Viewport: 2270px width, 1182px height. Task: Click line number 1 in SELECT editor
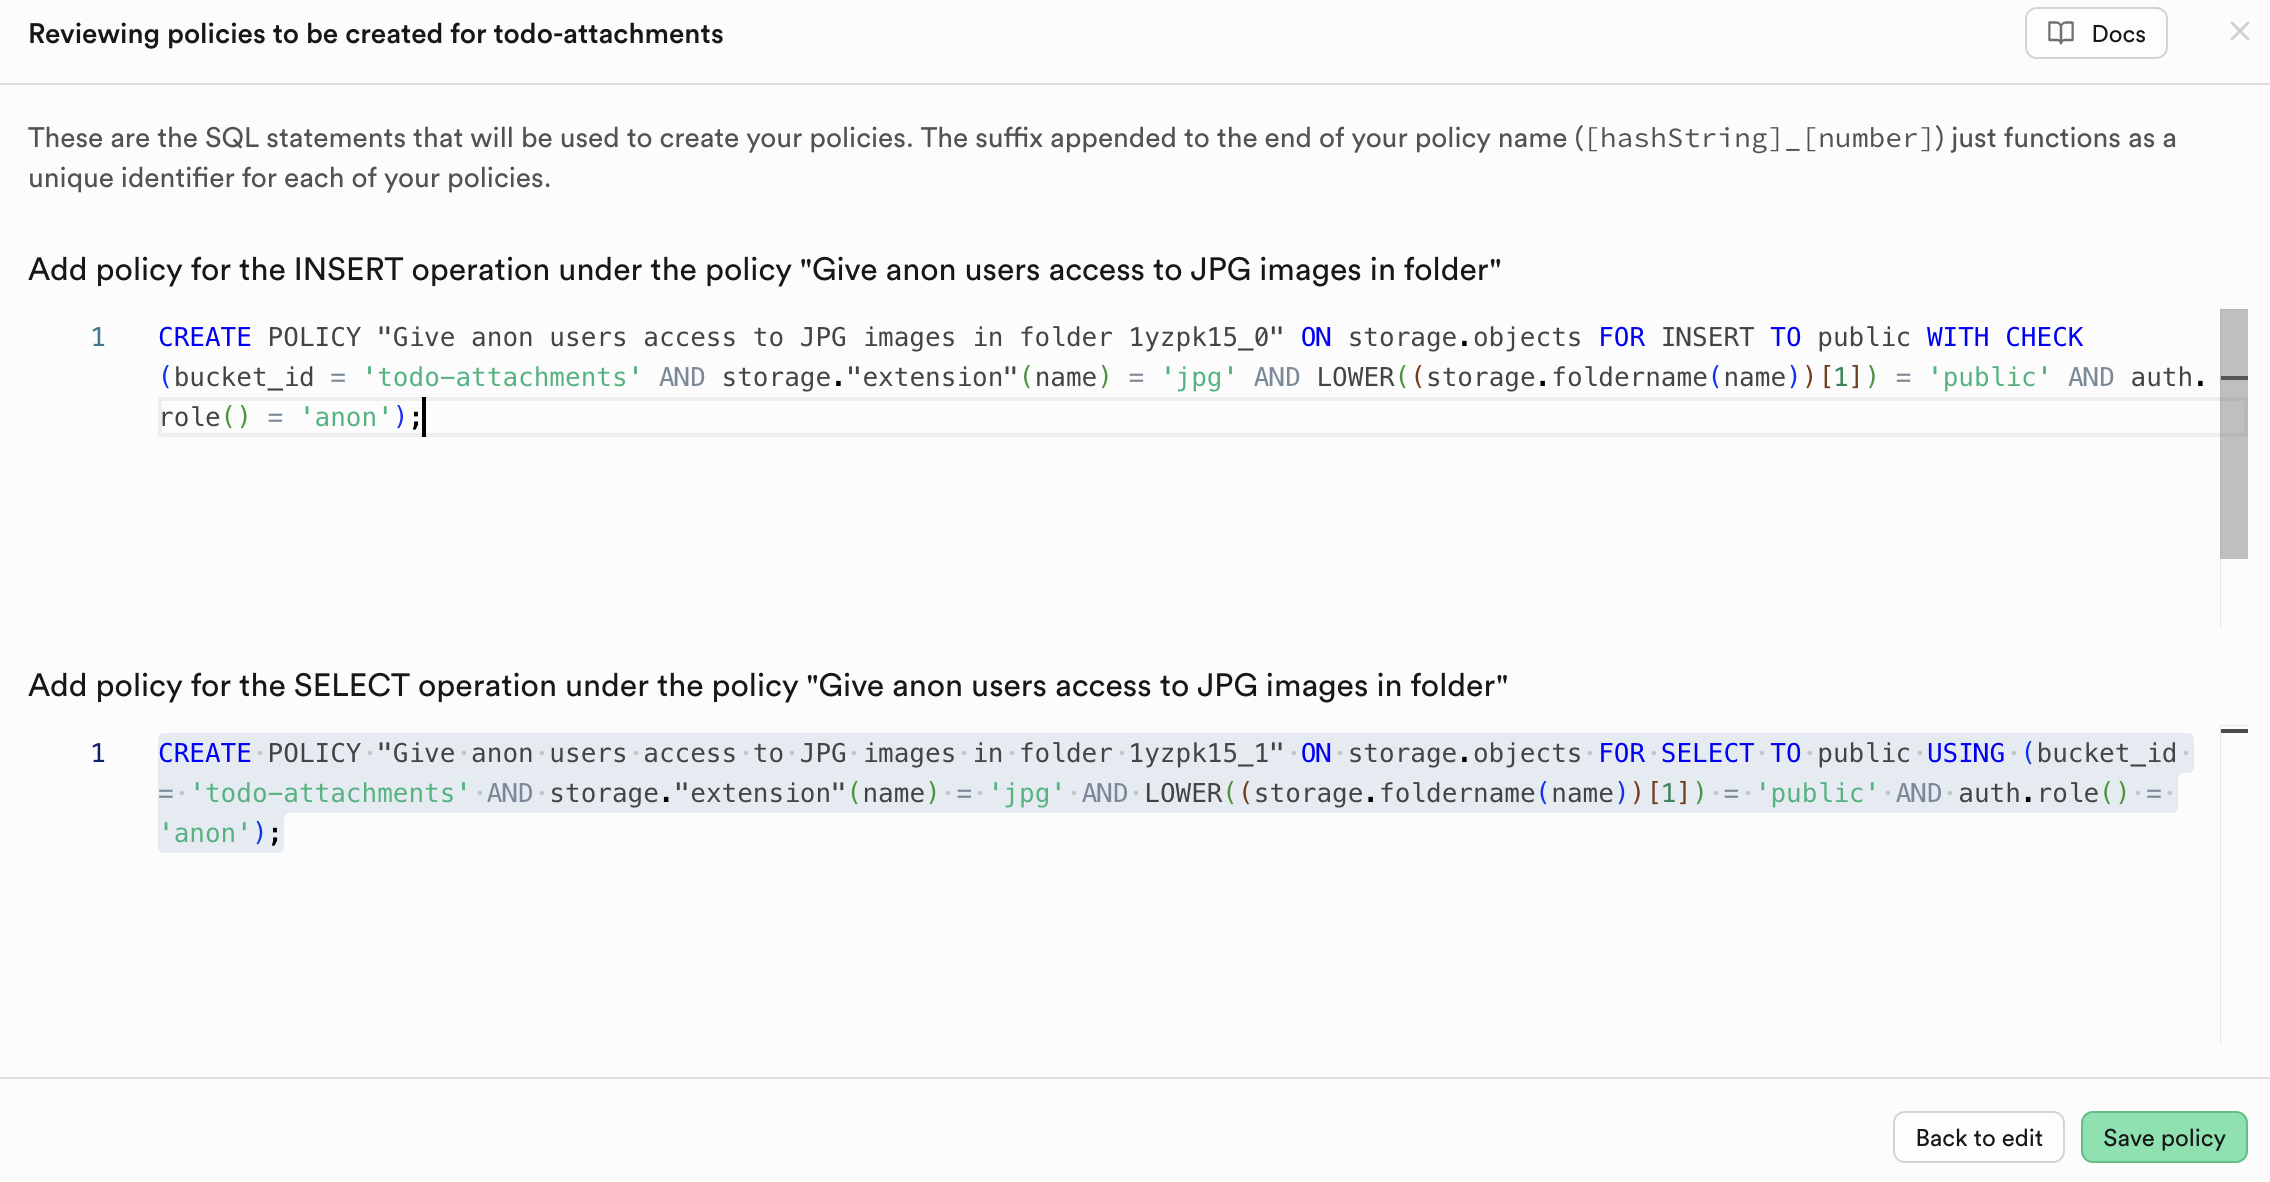(x=98, y=753)
